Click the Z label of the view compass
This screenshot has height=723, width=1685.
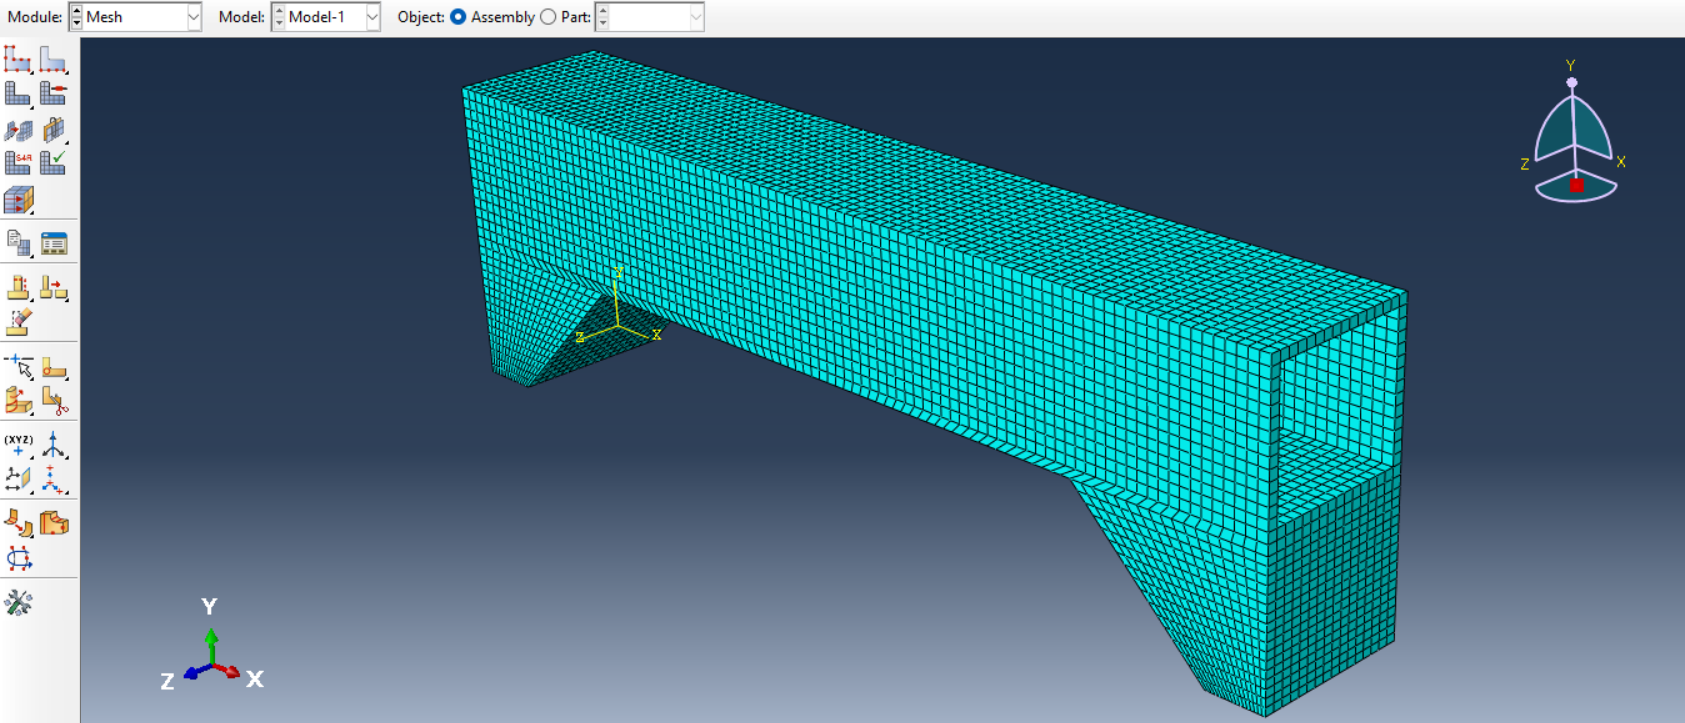click(x=1525, y=164)
